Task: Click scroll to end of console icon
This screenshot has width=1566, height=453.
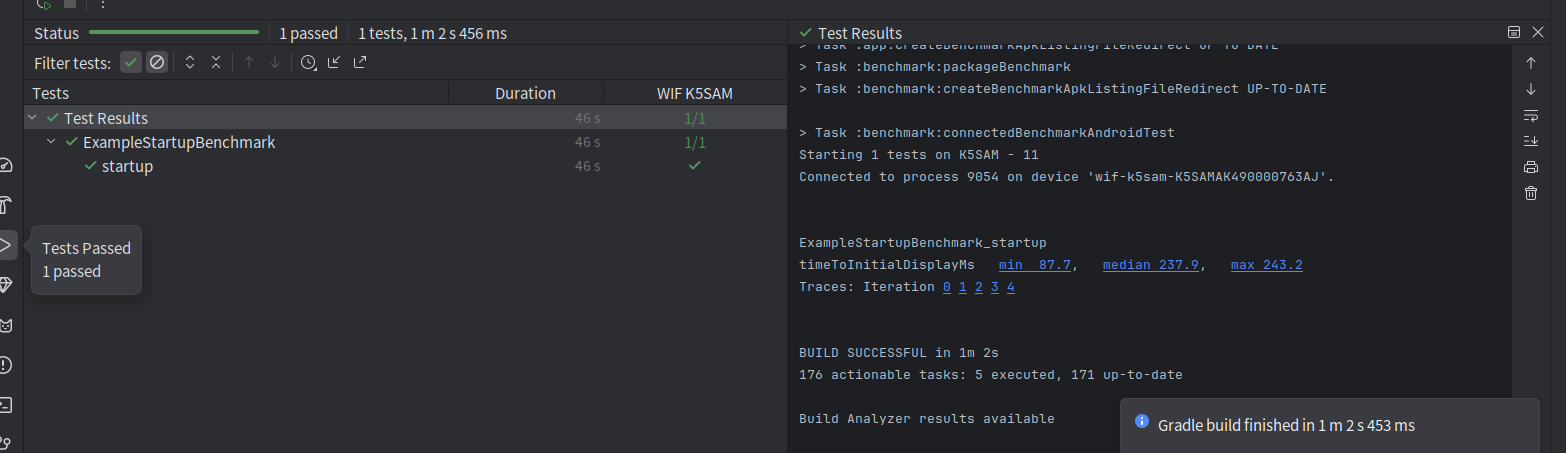Action: 1531,141
